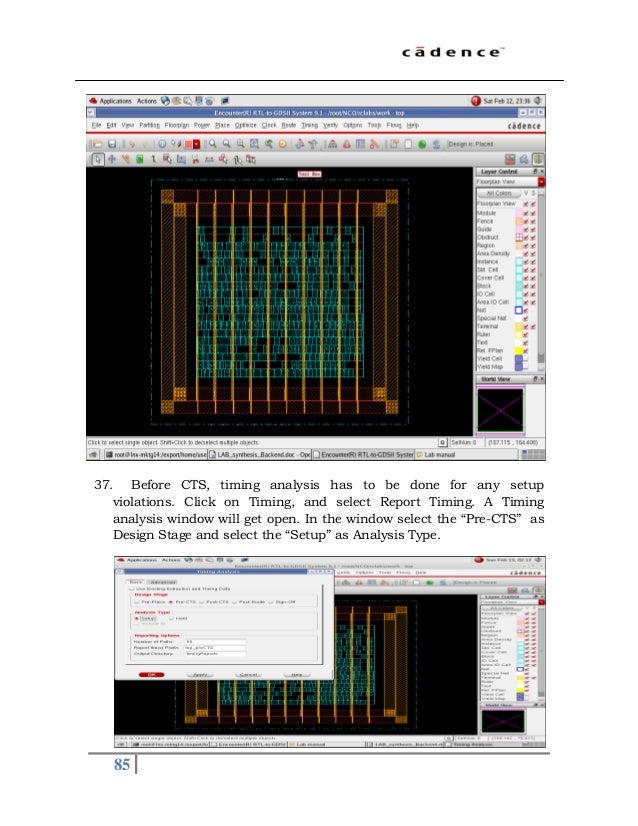
Task: Click the first magnifier zoom in icon
Action: point(212,144)
